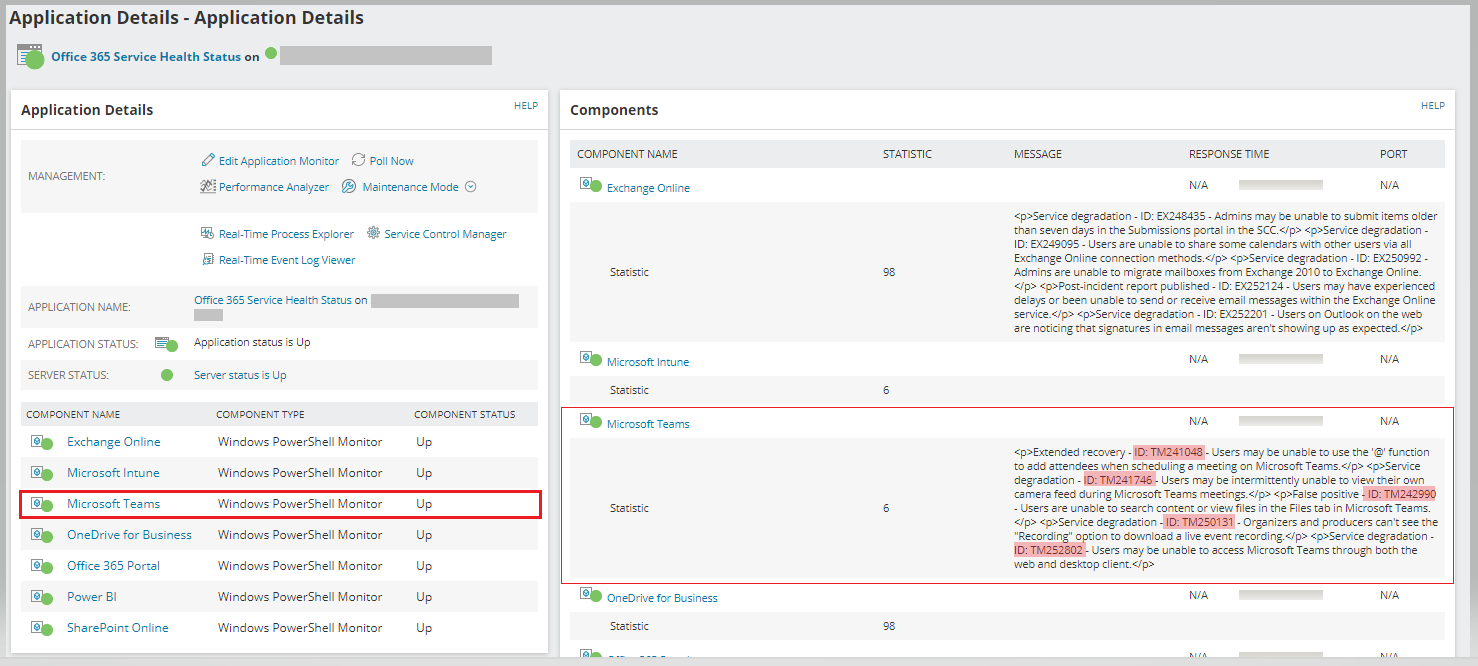The width and height of the screenshot is (1478, 666).
Task: Click the Real-Time Event Log Viewer icon
Action: coord(208,259)
